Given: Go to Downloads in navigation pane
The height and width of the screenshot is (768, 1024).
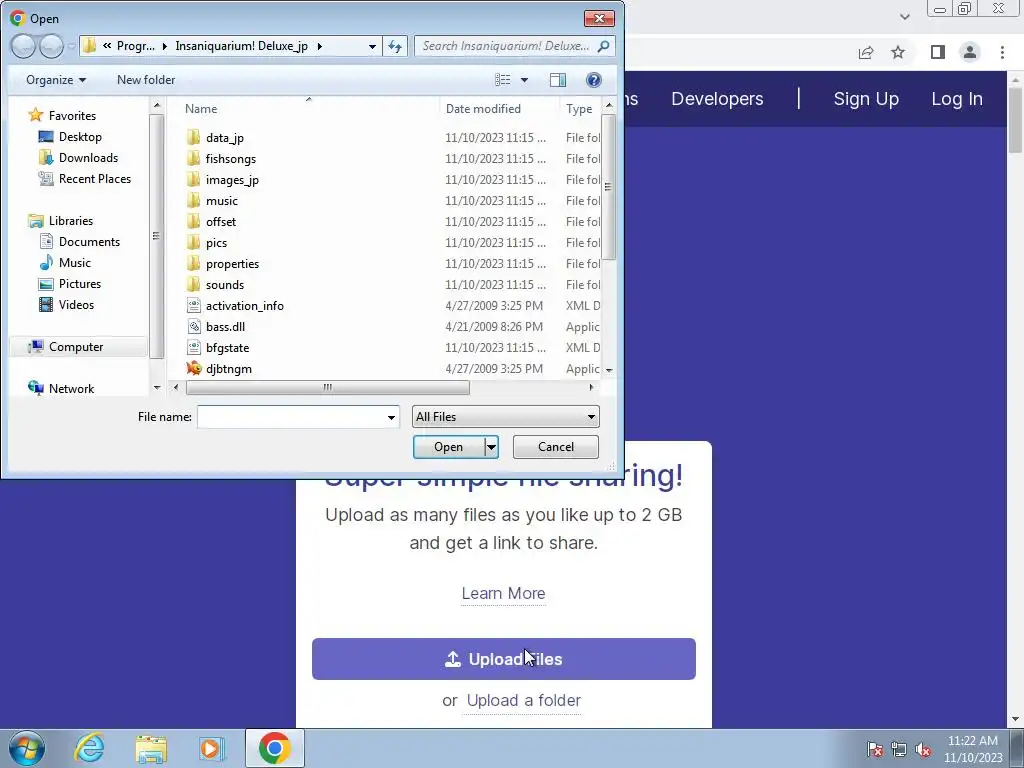Looking at the screenshot, I should [88, 157].
